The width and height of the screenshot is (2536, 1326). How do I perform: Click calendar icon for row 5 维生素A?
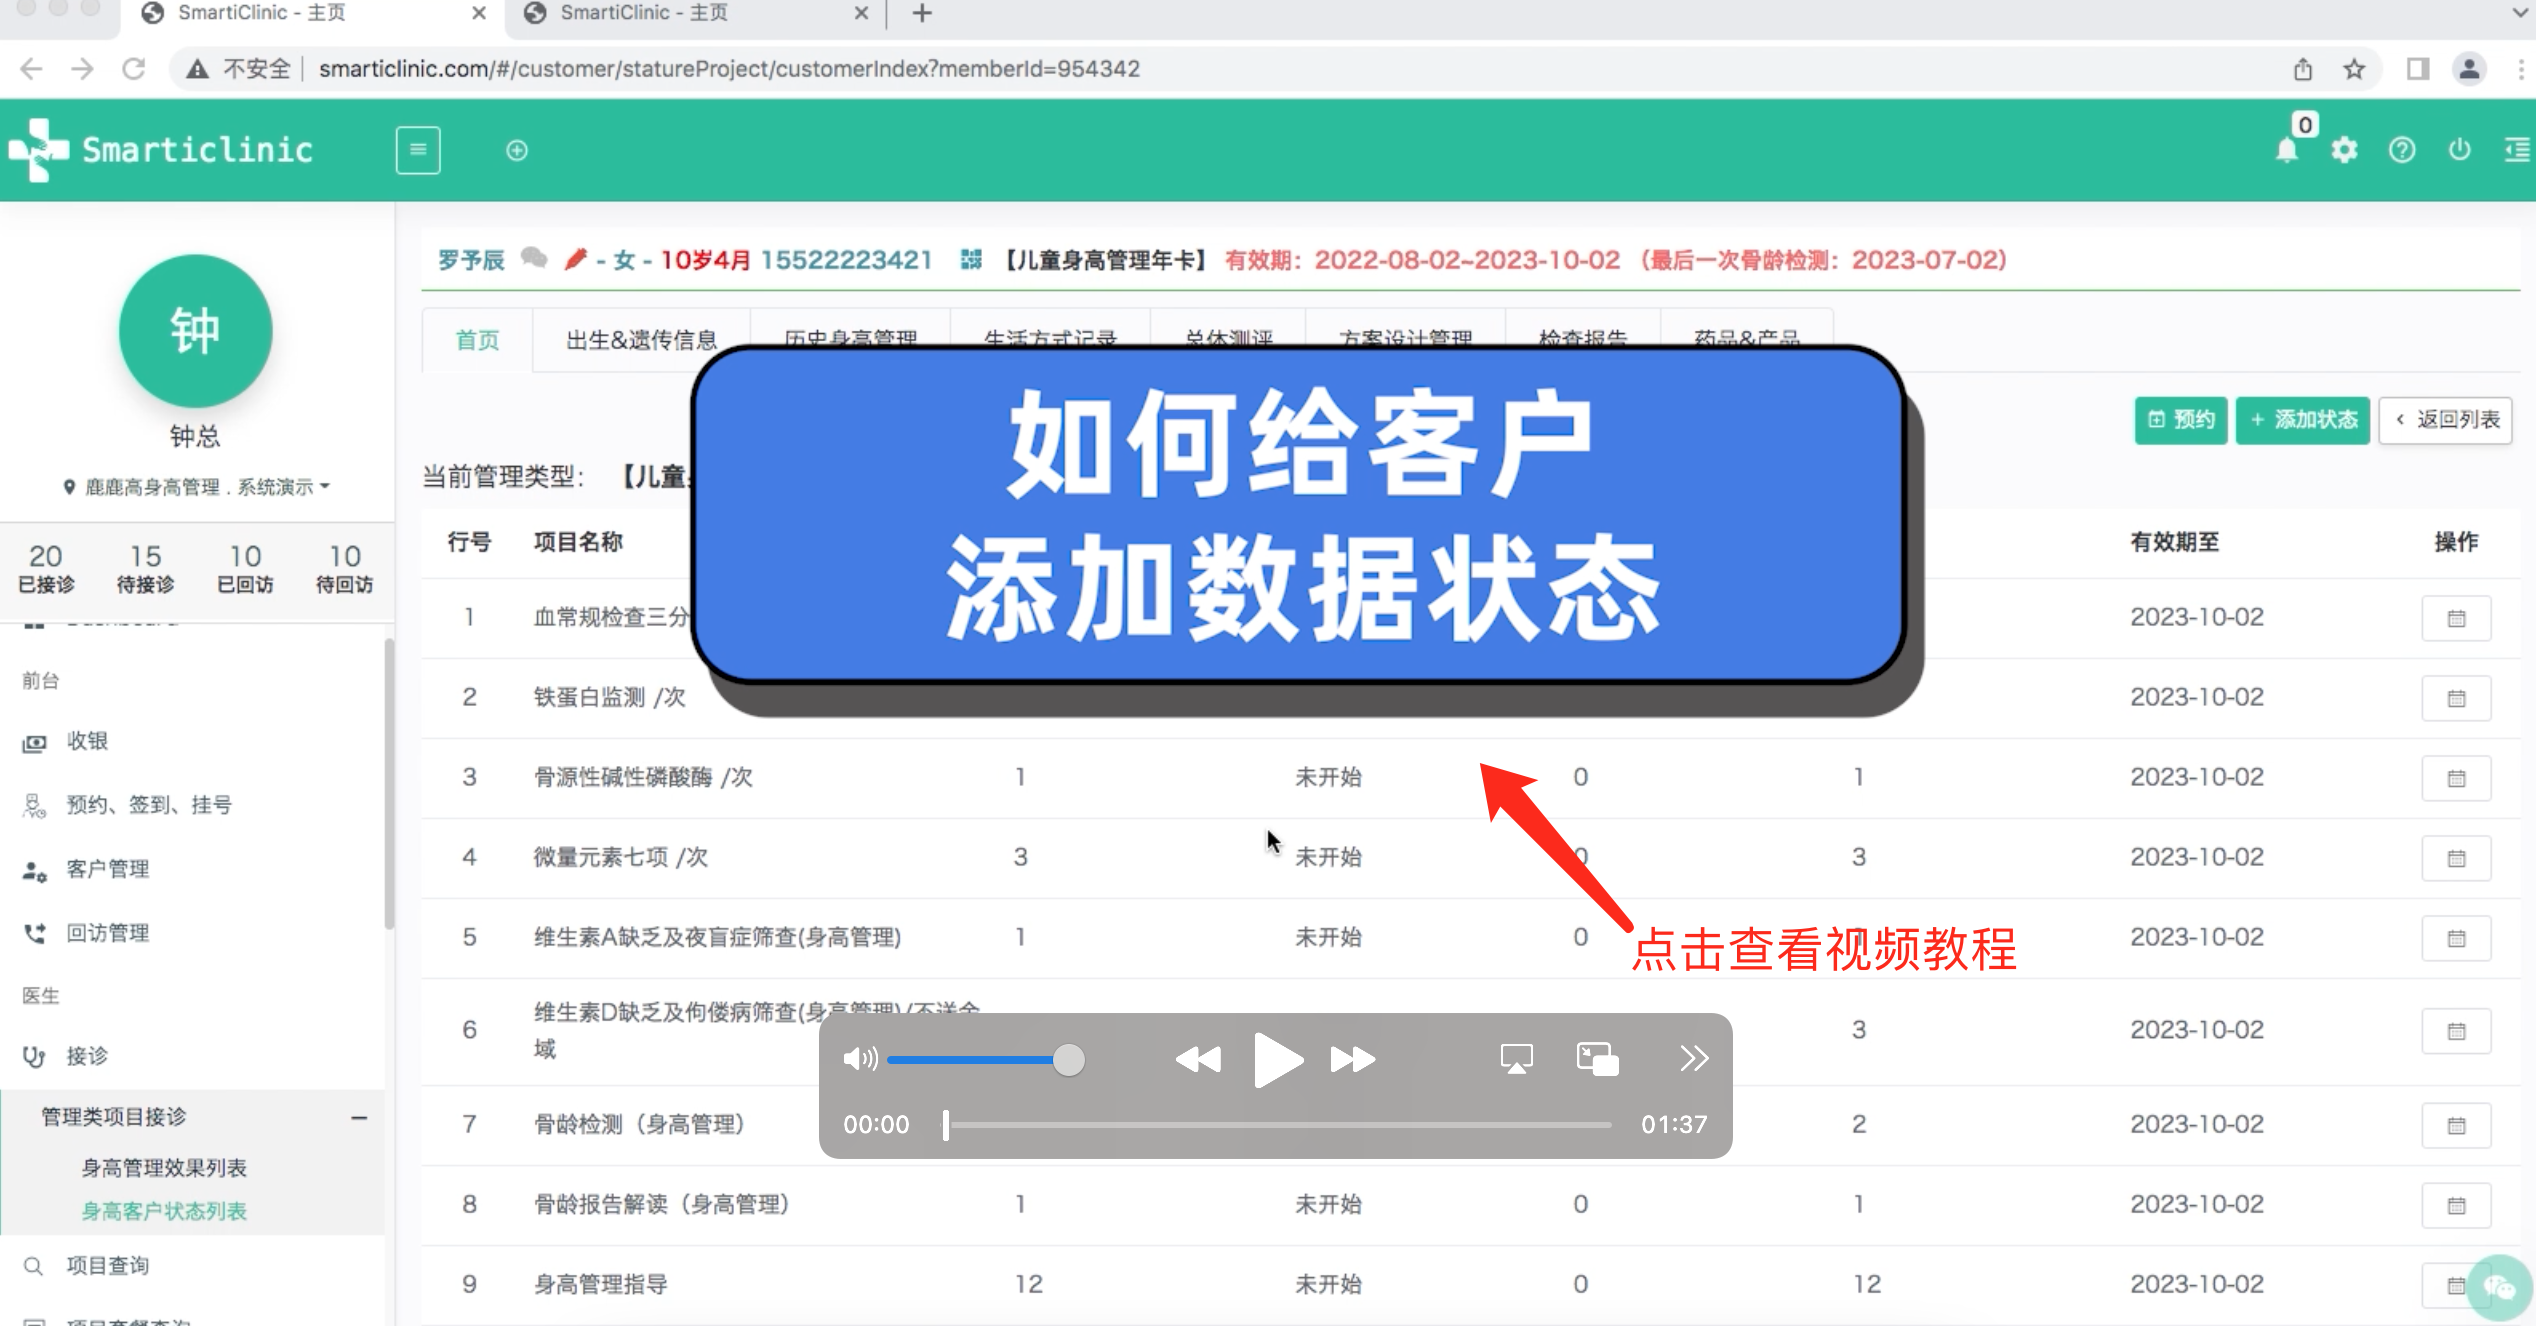pos(2456,938)
